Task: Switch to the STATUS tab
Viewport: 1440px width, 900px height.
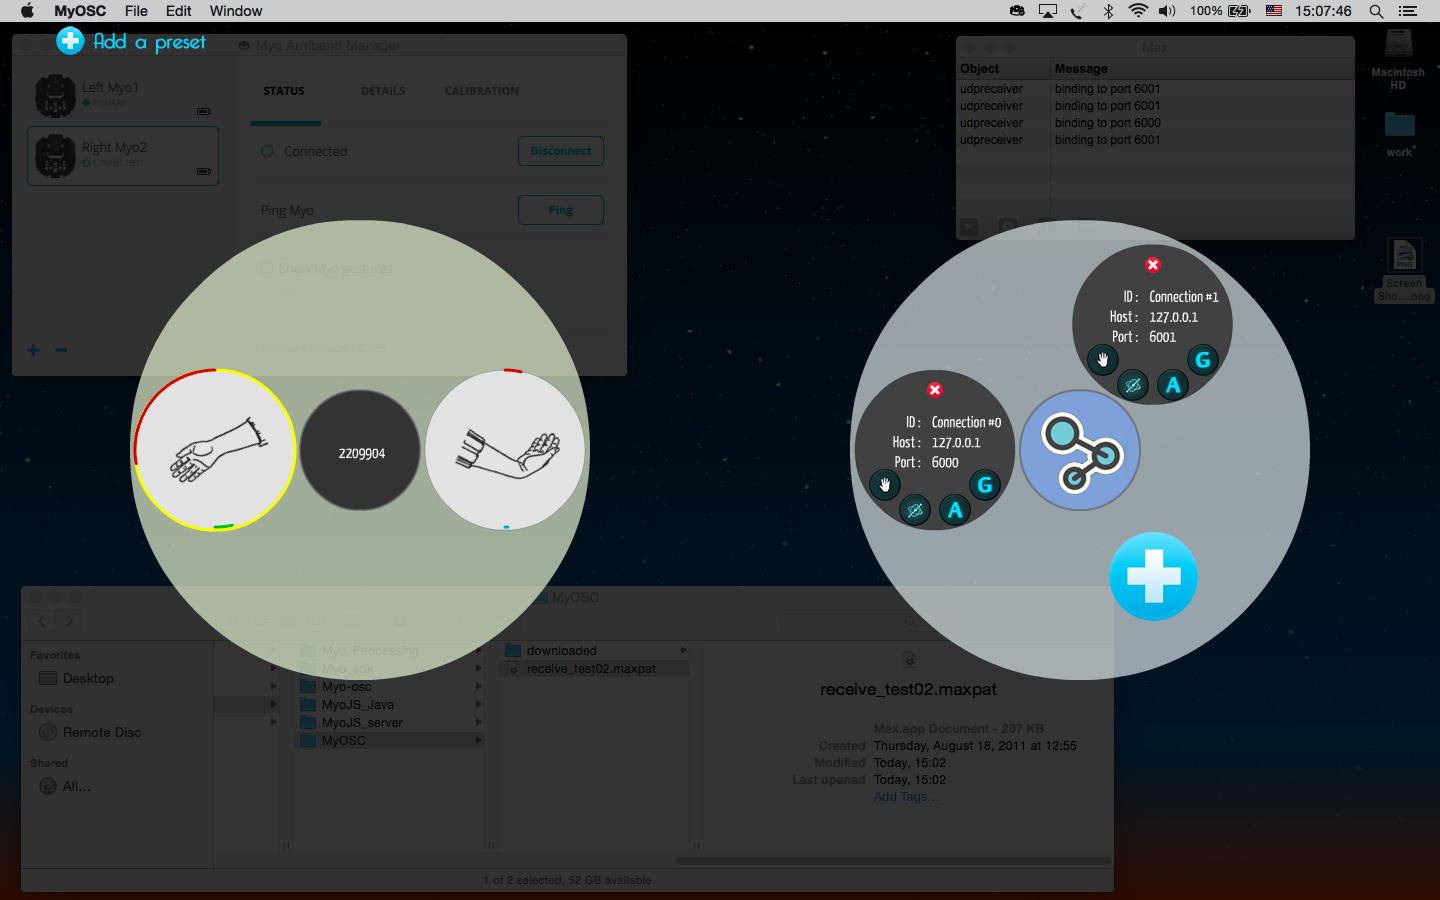Action: (x=284, y=91)
